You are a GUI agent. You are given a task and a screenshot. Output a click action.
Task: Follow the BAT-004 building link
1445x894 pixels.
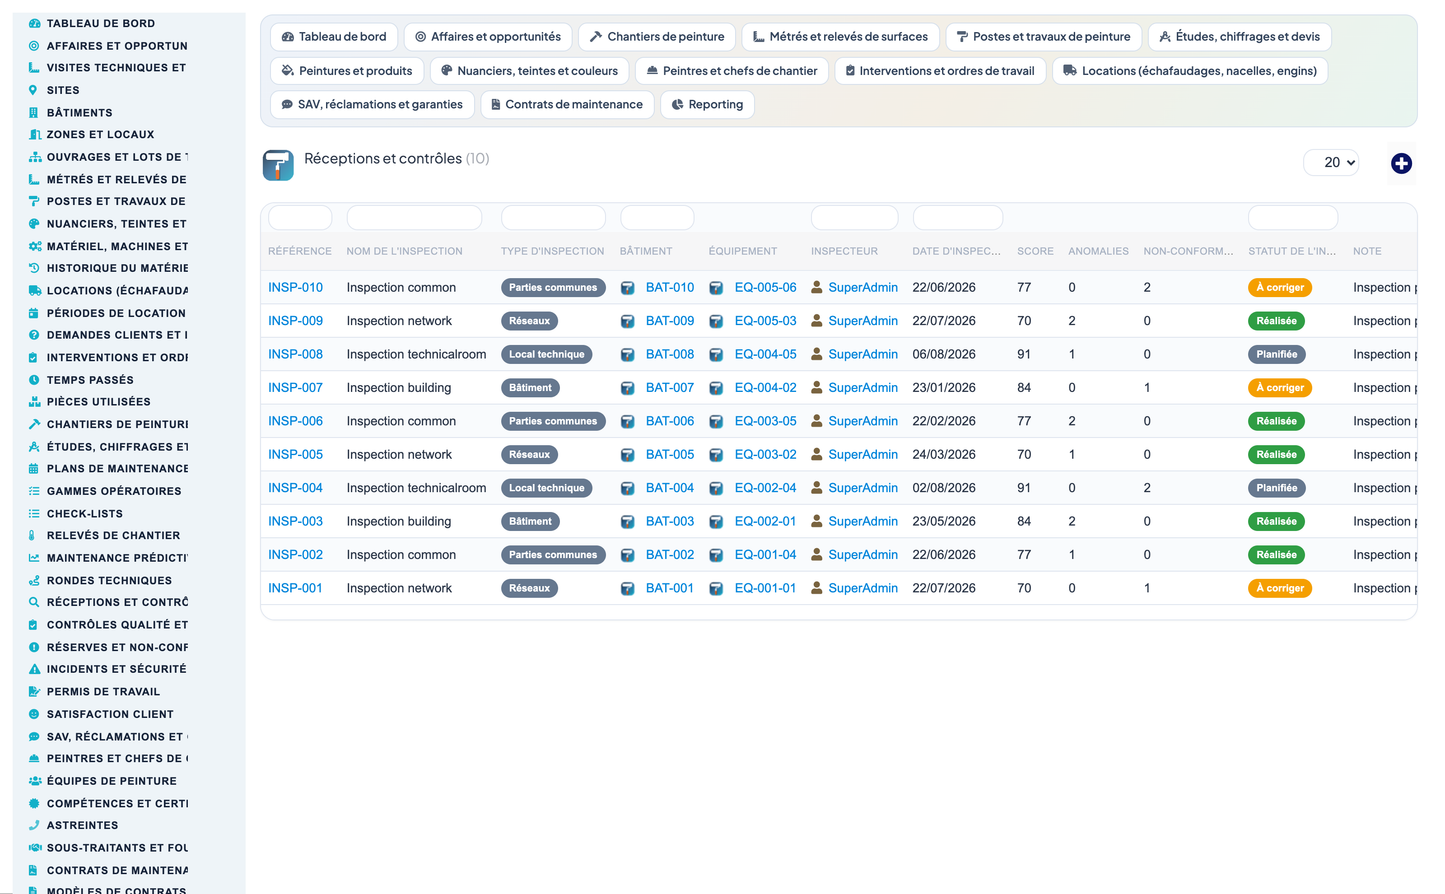tap(669, 488)
